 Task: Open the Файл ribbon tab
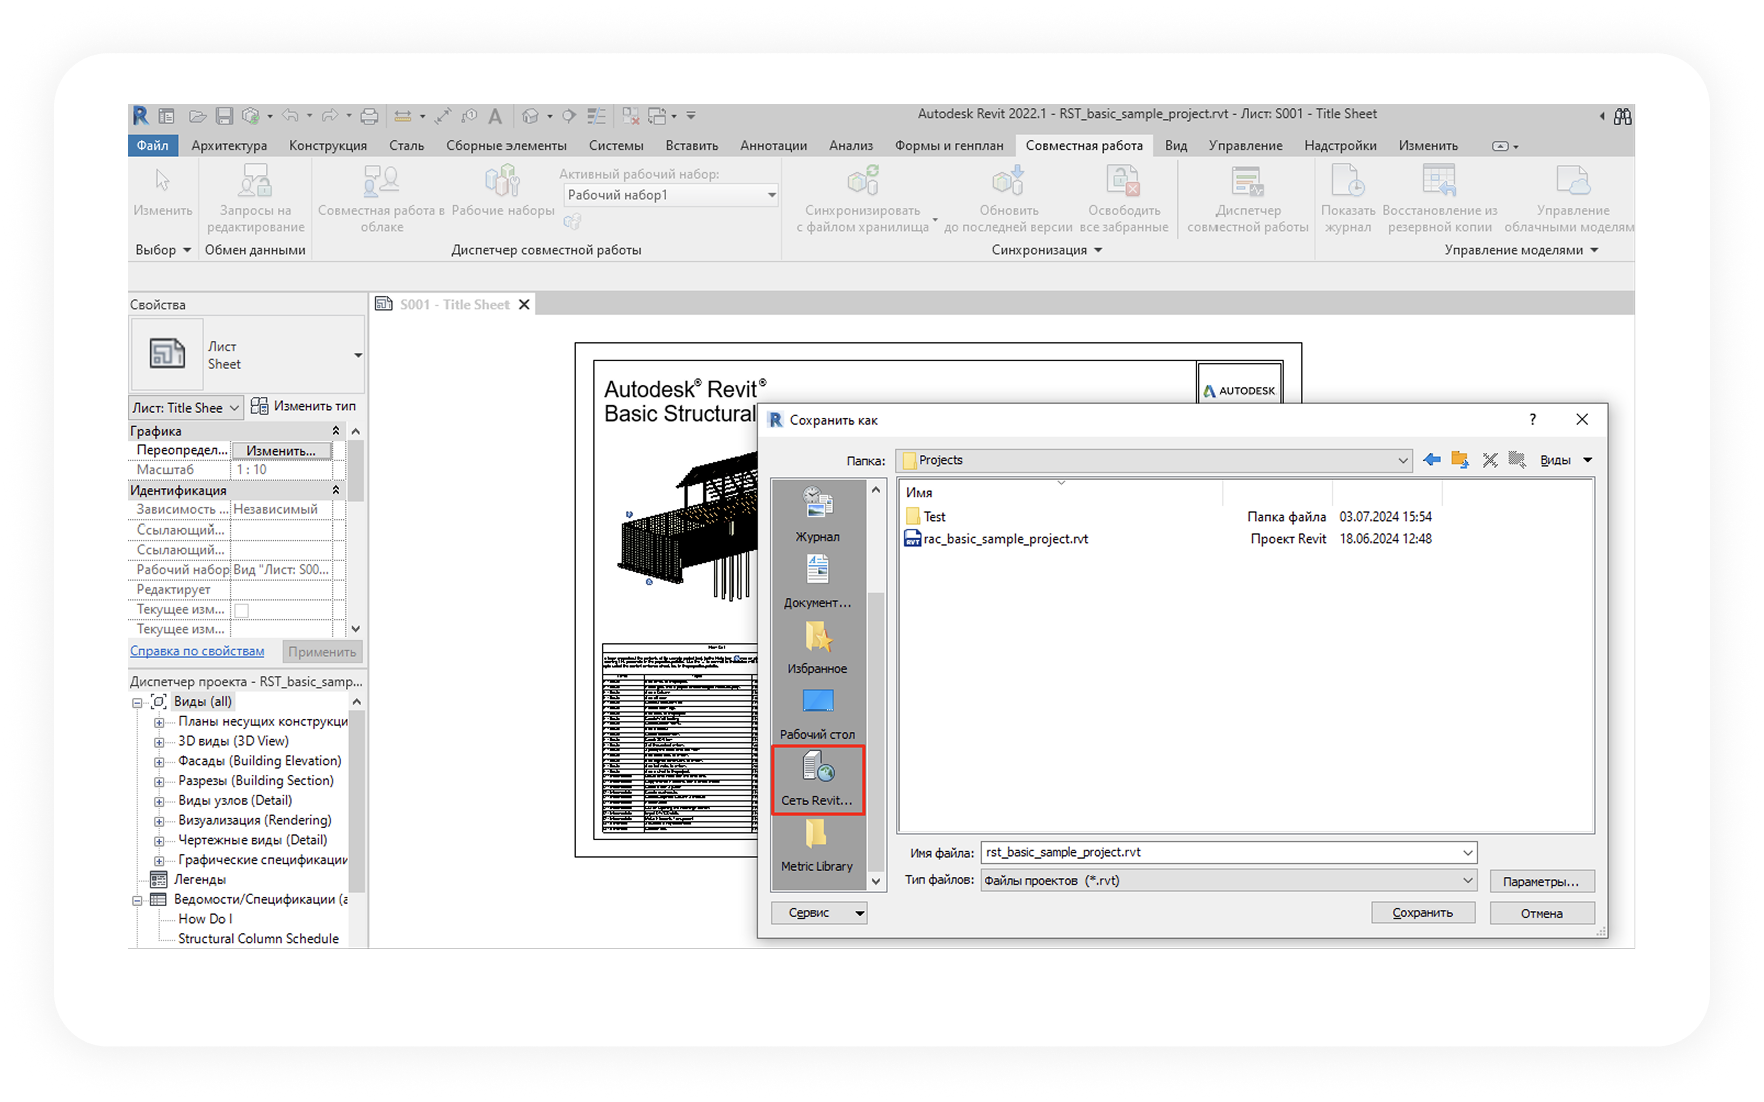152,146
